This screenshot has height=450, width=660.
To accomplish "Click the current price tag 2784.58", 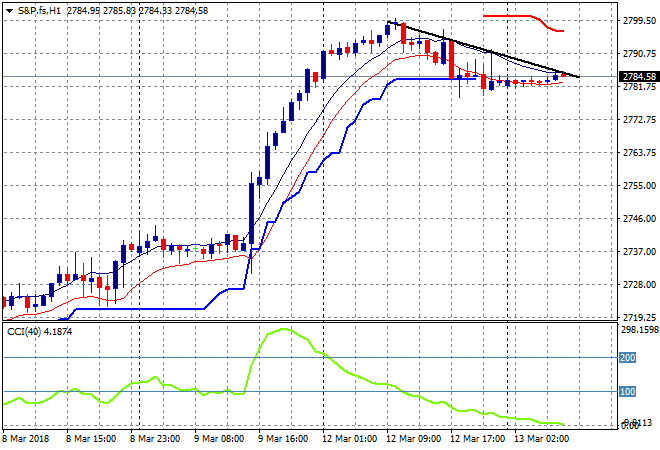I will (x=637, y=76).
